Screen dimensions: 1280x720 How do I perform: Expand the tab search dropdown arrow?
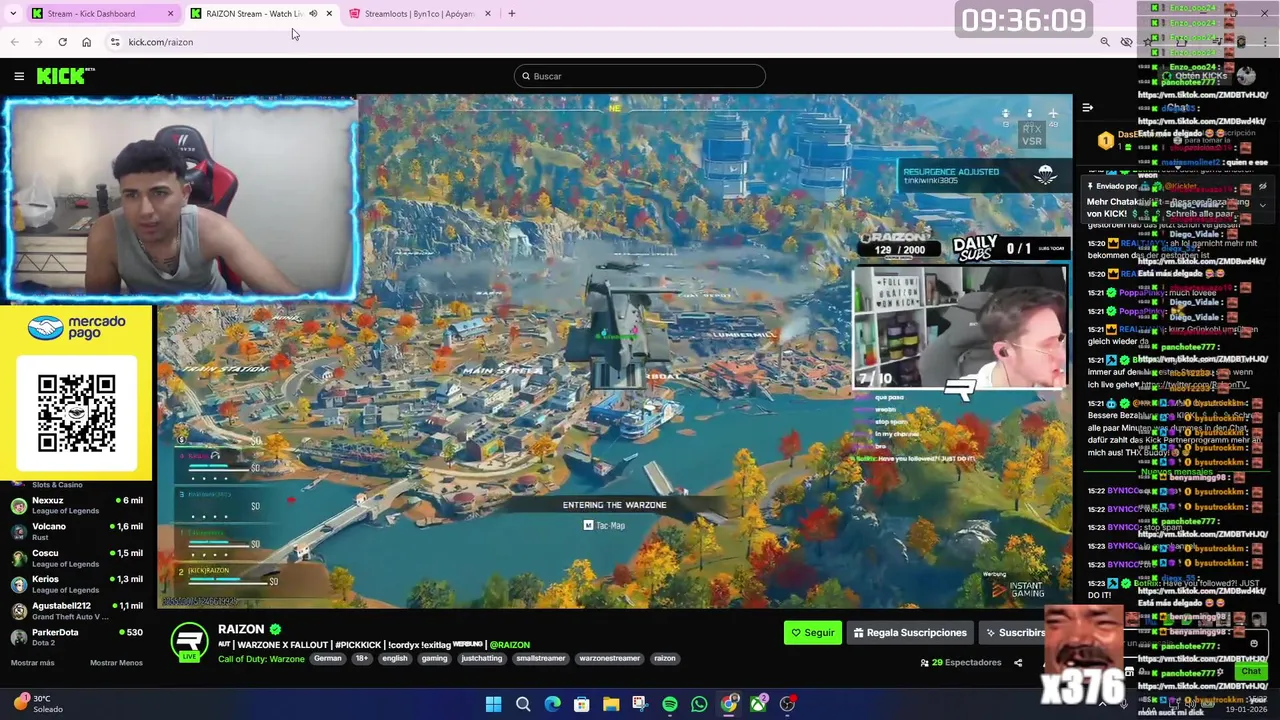tap(13, 14)
